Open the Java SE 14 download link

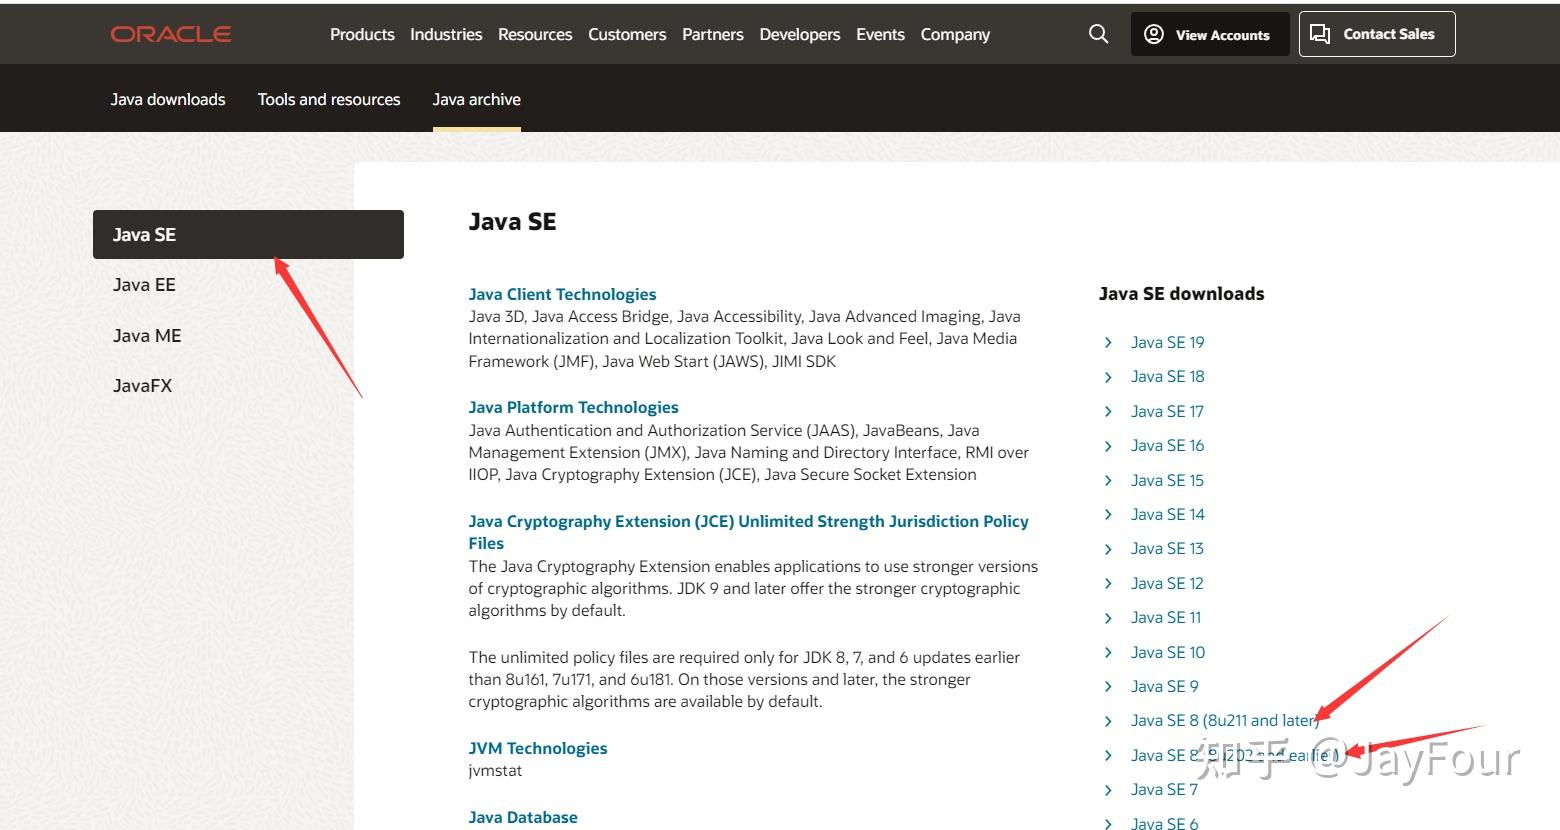pos(1167,514)
